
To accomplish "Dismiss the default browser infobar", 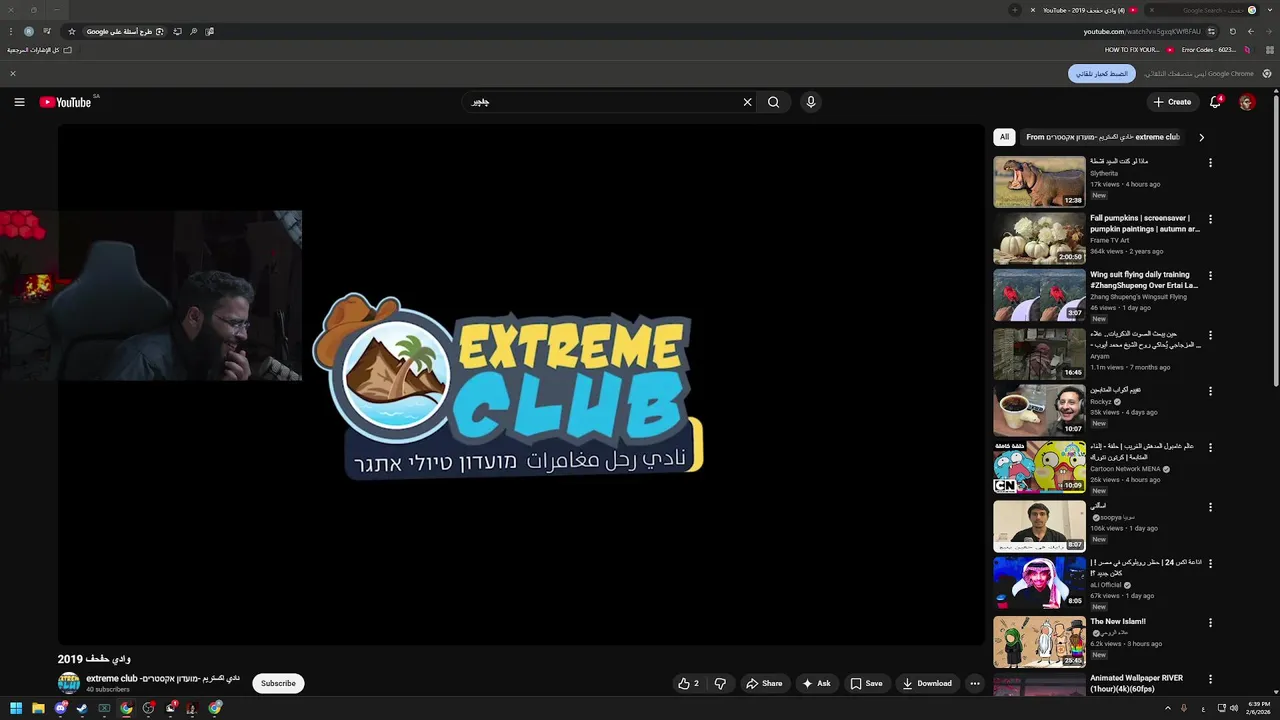I will (x=13, y=74).
